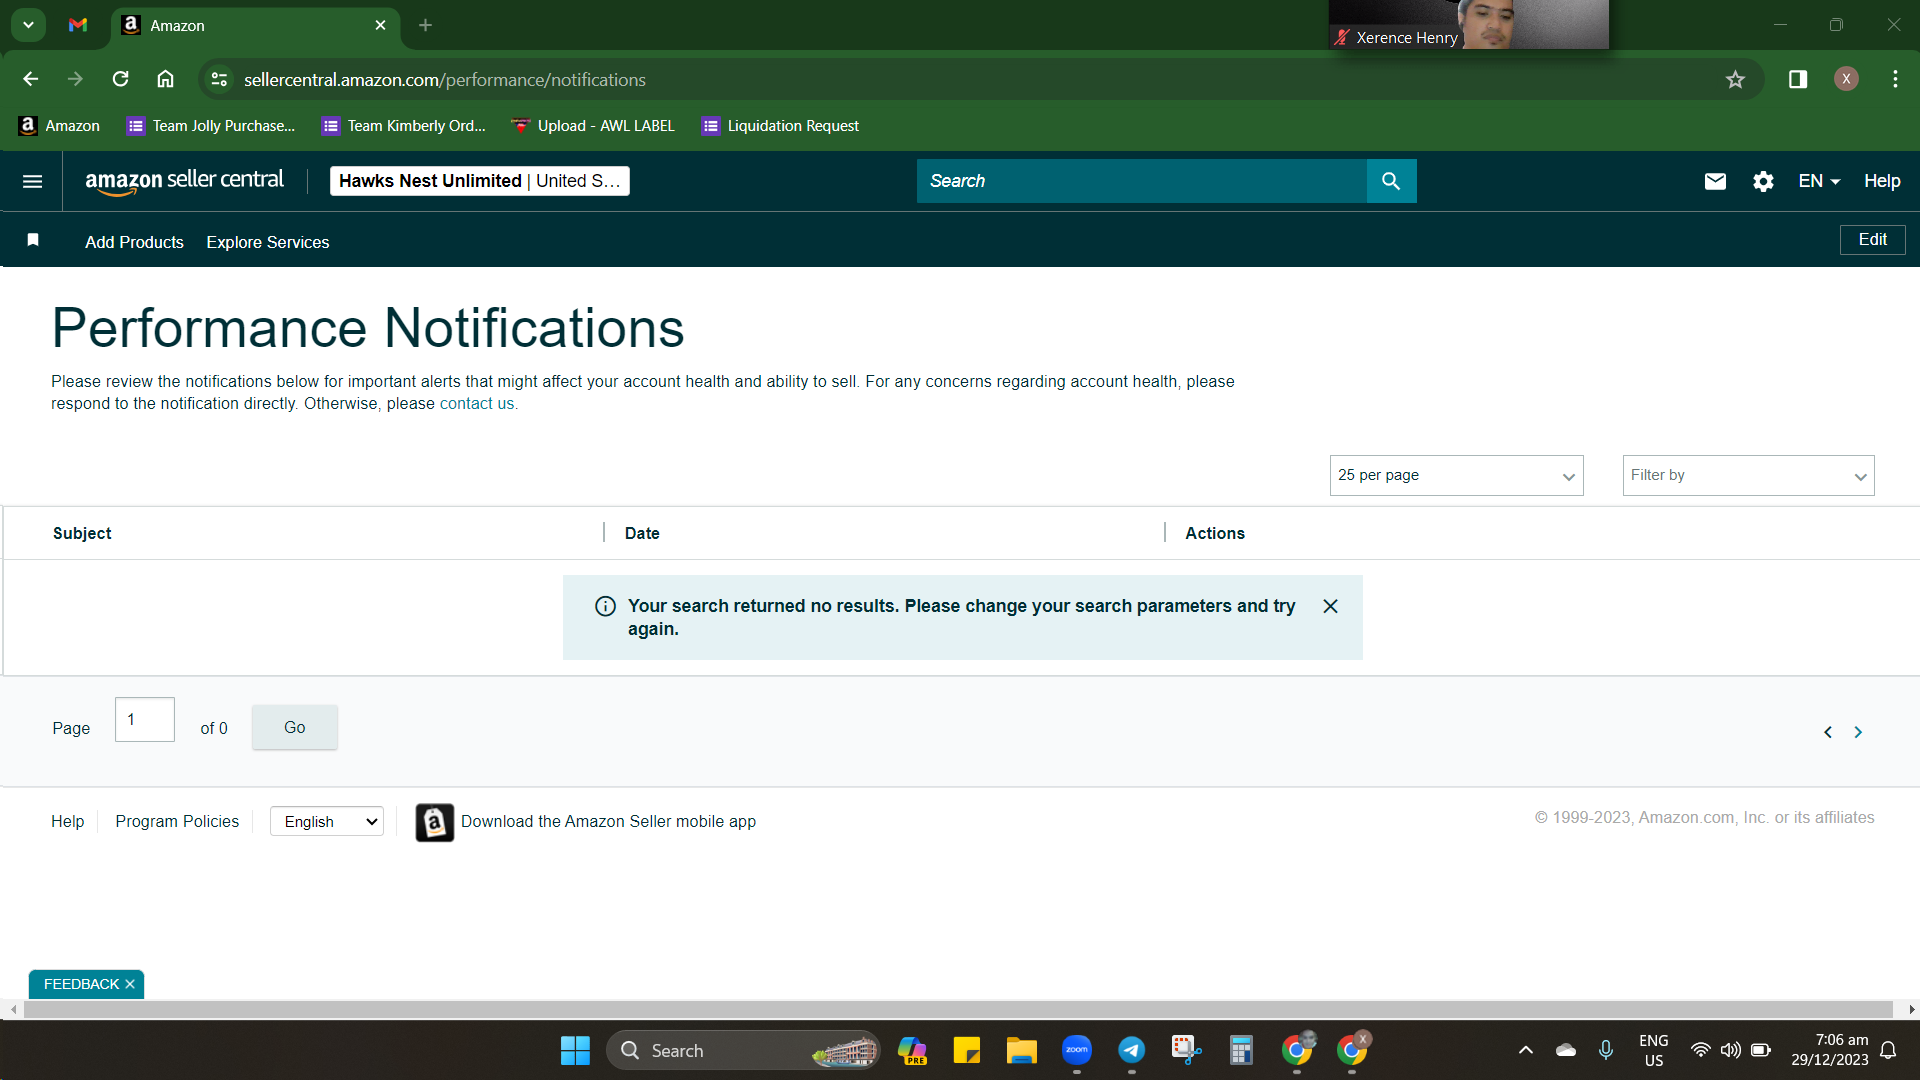The height and width of the screenshot is (1080, 1920).
Task: Open Team Kimberly Ord bookmark
Action: click(x=404, y=126)
